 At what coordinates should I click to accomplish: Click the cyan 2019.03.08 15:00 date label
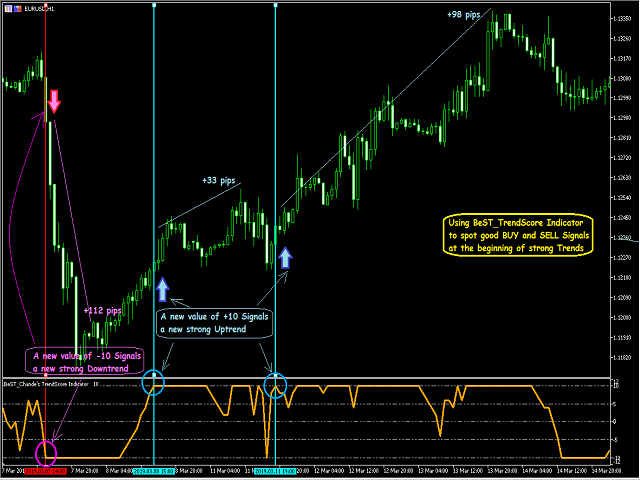point(154,471)
